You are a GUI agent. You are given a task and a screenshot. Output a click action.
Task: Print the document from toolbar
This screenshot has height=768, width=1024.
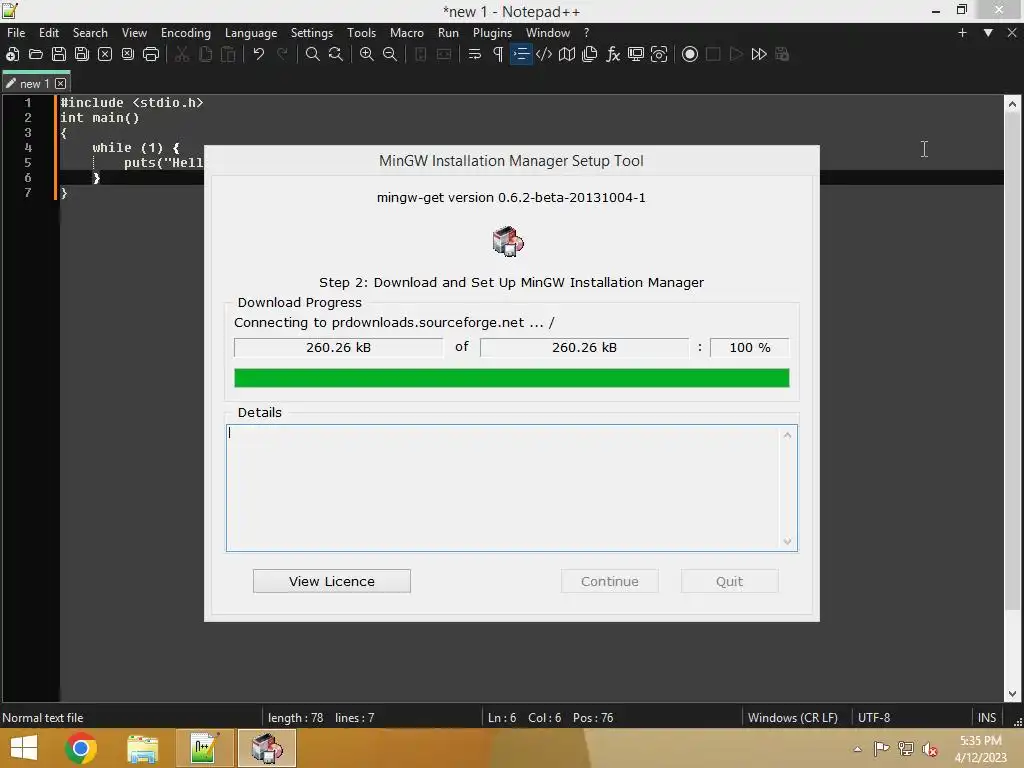click(x=151, y=54)
